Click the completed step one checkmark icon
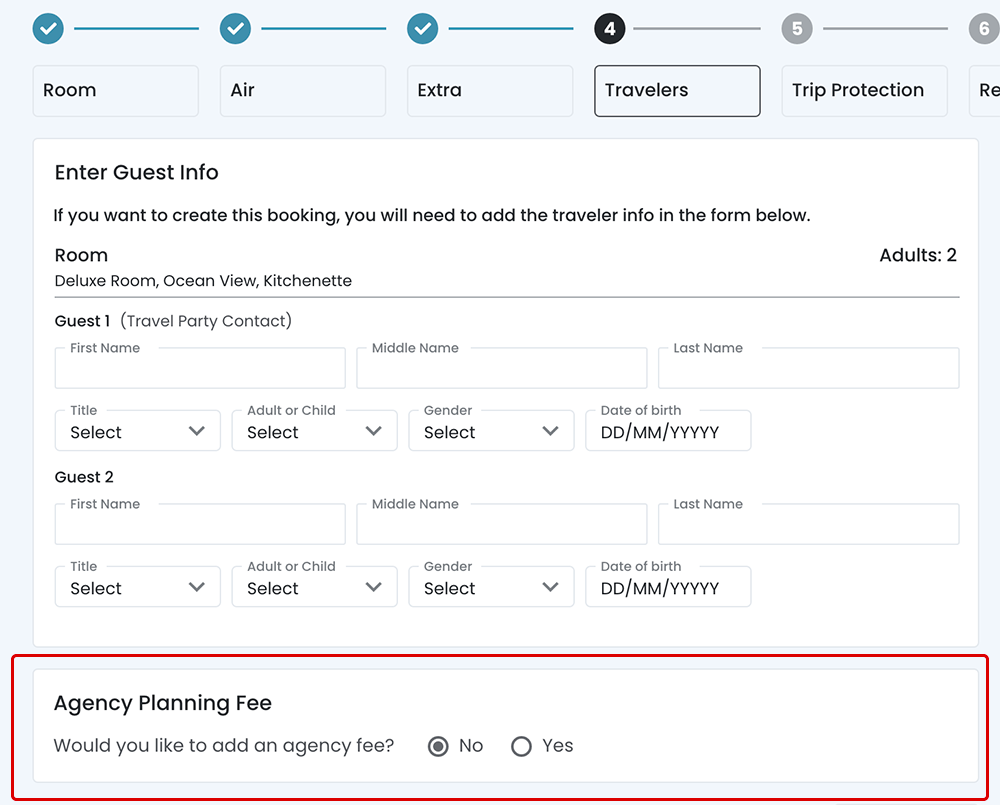Viewport: 1000px width, 805px height. pos(48,29)
